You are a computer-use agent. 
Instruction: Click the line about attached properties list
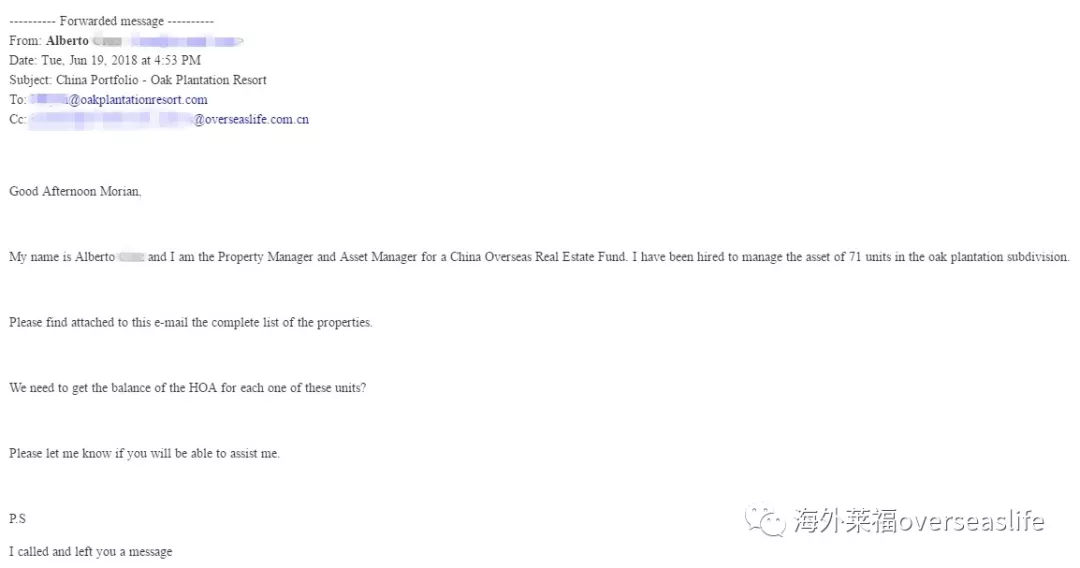coord(191,322)
